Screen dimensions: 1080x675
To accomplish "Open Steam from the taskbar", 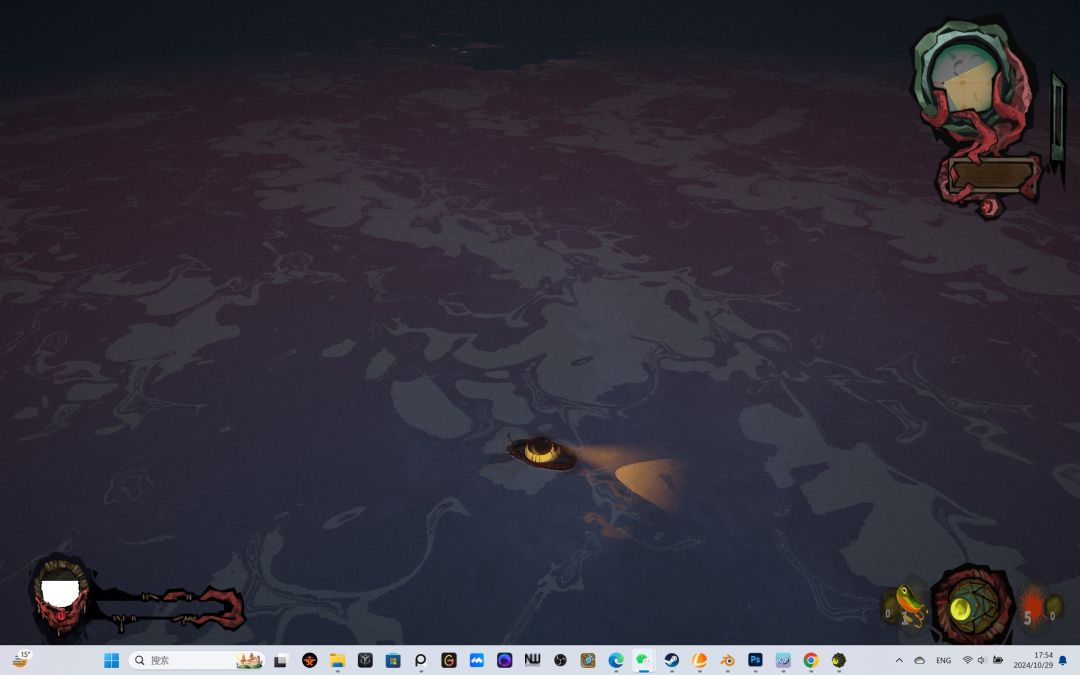I will click(x=672, y=661).
